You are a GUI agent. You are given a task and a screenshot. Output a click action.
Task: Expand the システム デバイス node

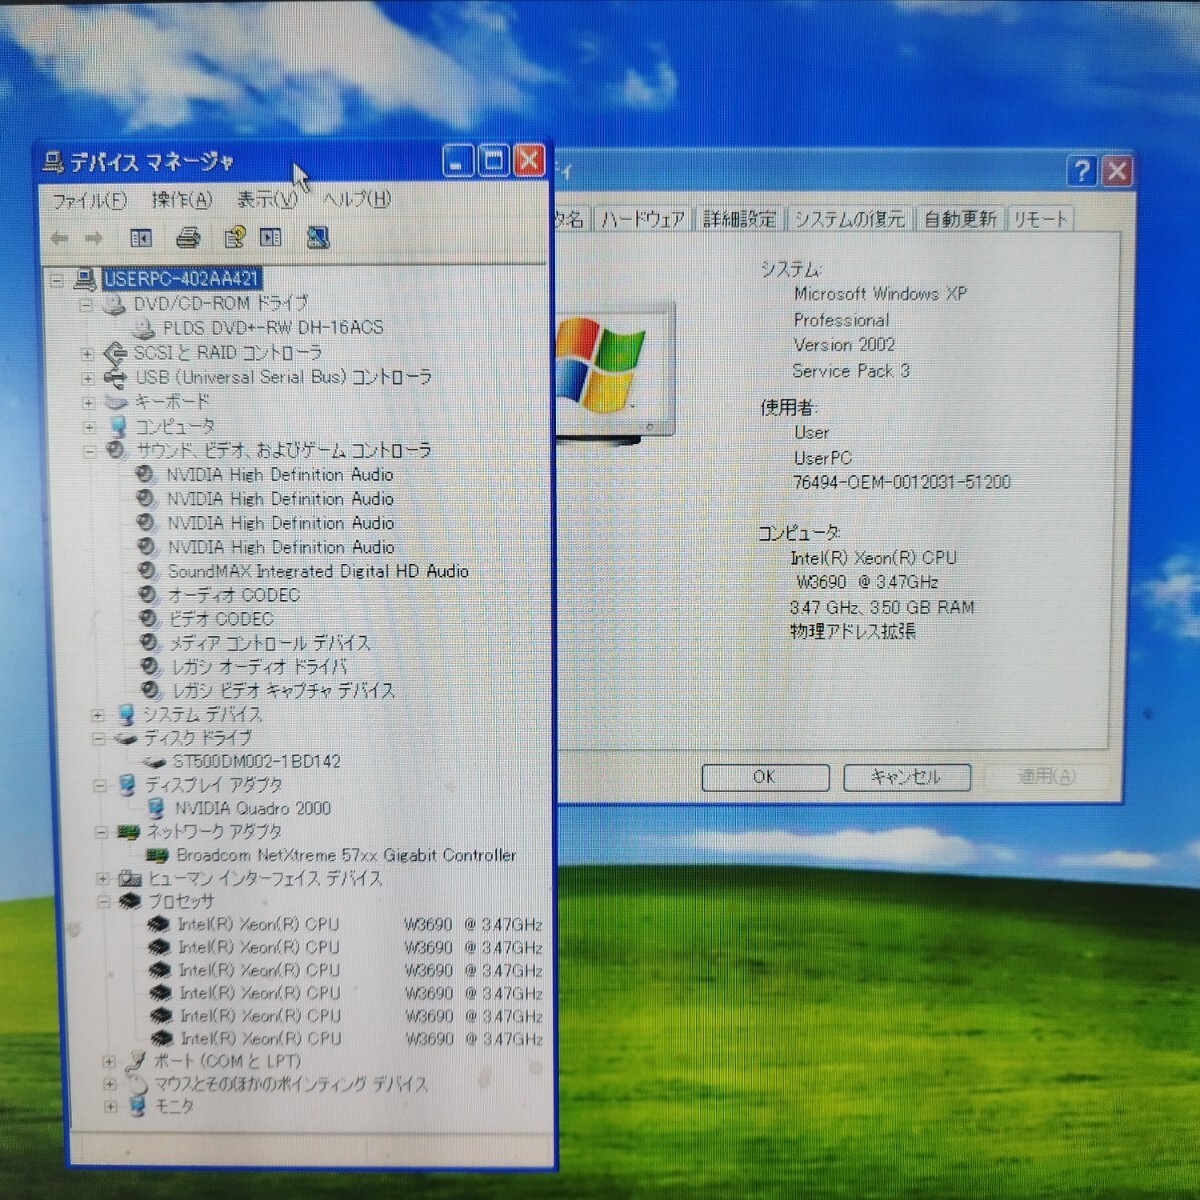click(x=97, y=715)
